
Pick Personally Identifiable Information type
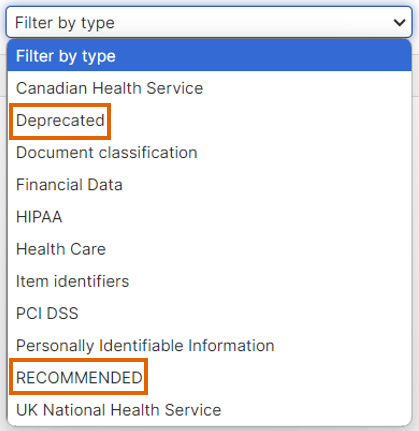coord(209,346)
